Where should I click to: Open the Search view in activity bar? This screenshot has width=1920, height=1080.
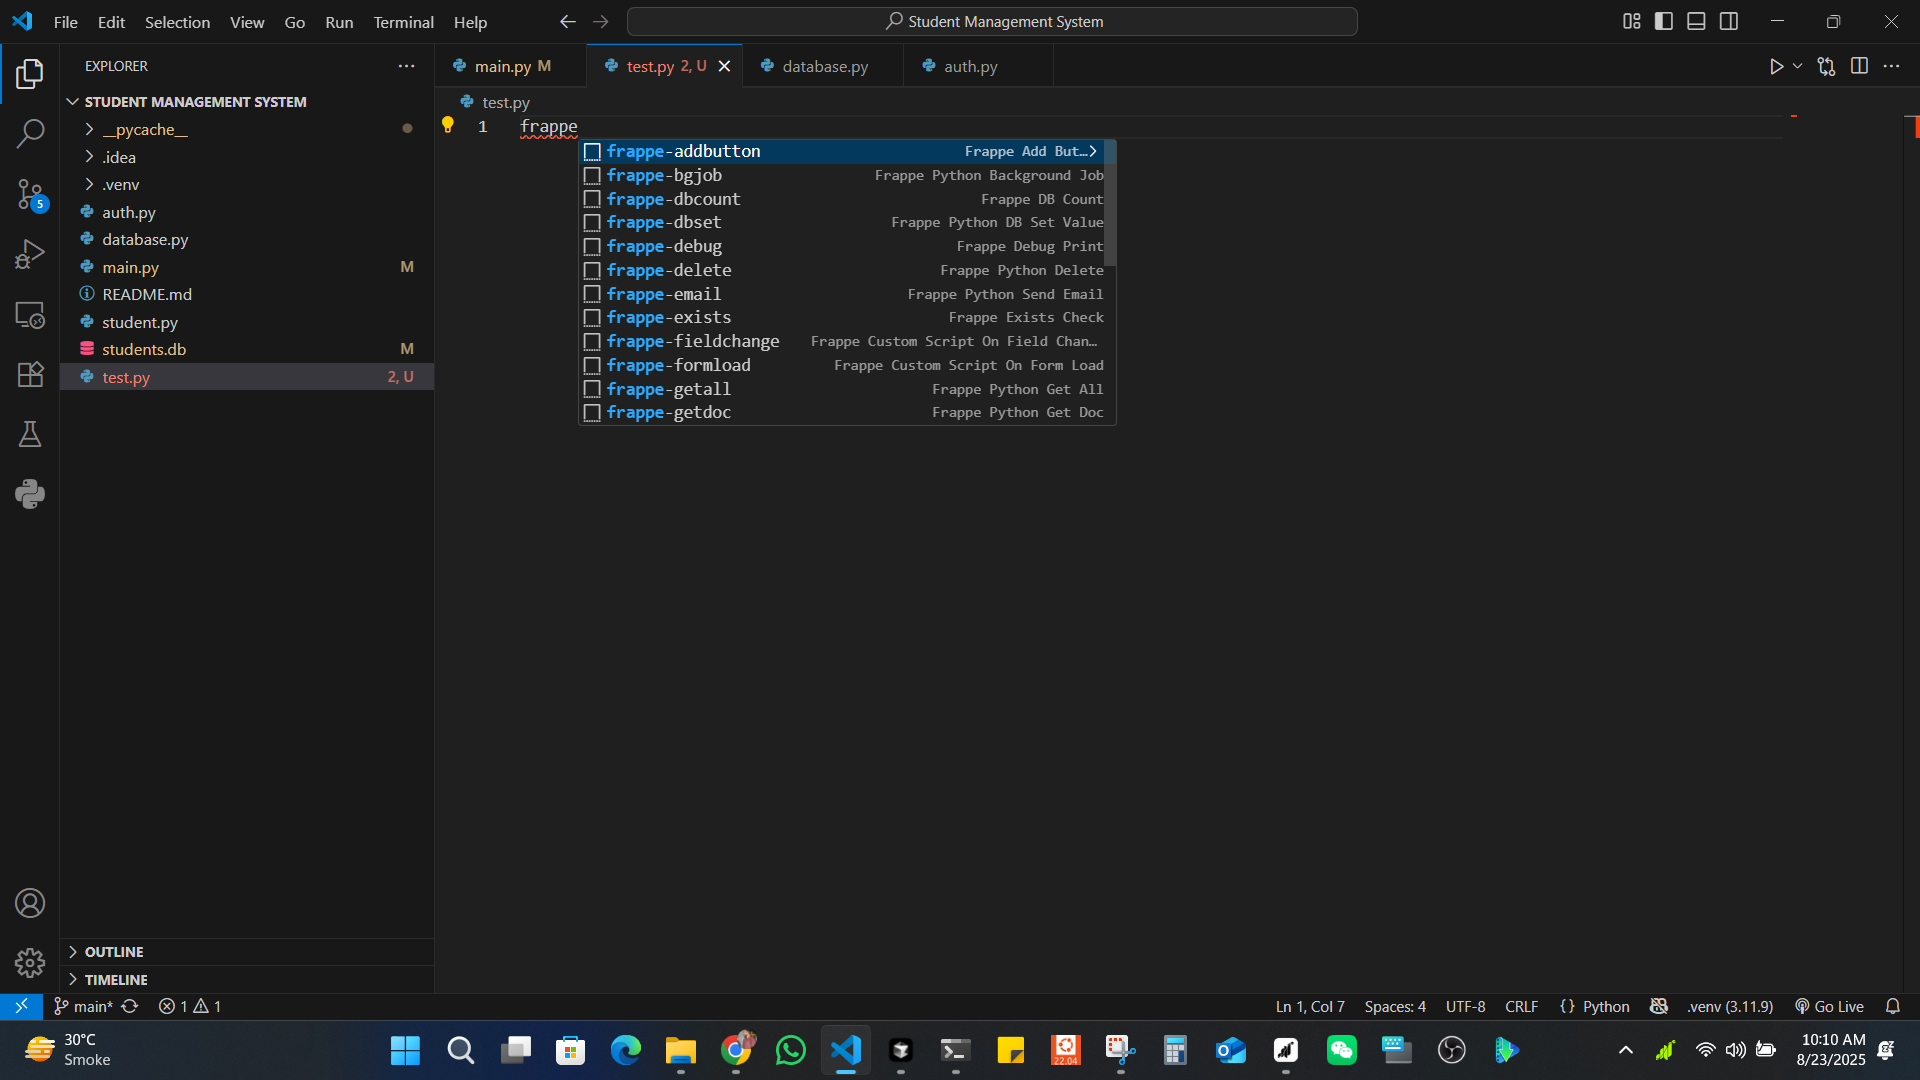(x=30, y=133)
